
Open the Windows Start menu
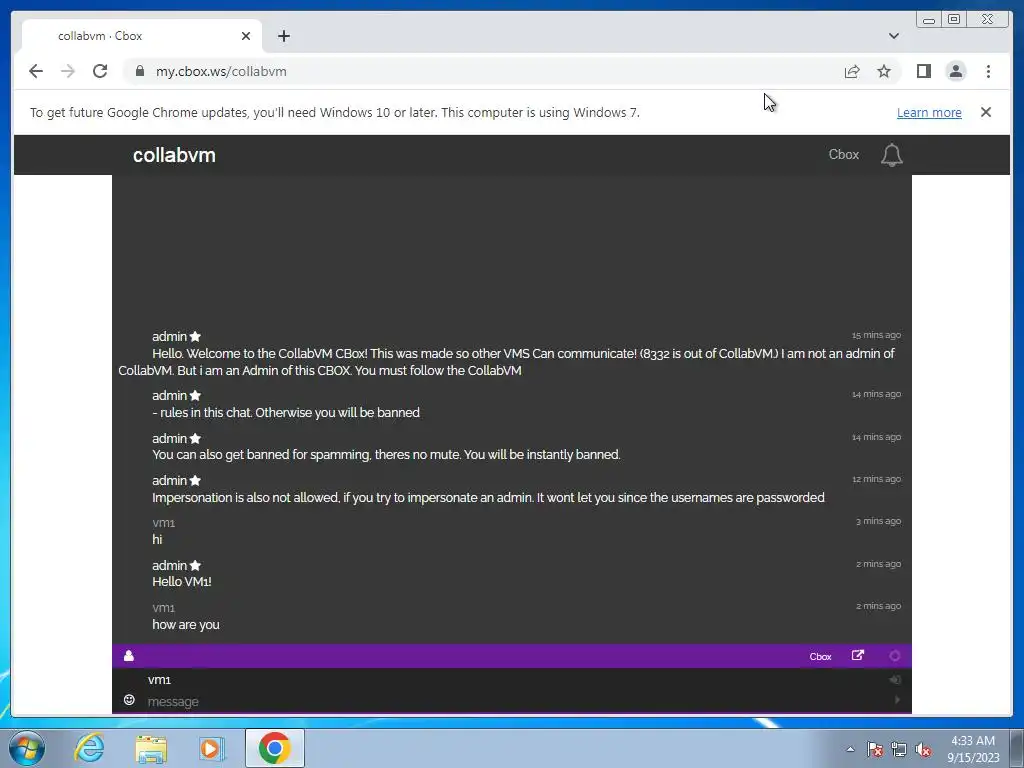click(27, 748)
